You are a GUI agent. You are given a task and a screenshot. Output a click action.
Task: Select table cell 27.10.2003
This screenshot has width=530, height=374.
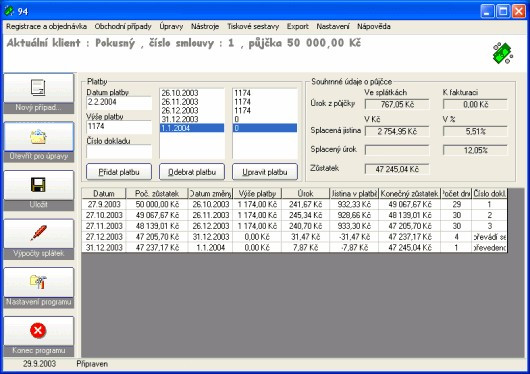coord(104,215)
